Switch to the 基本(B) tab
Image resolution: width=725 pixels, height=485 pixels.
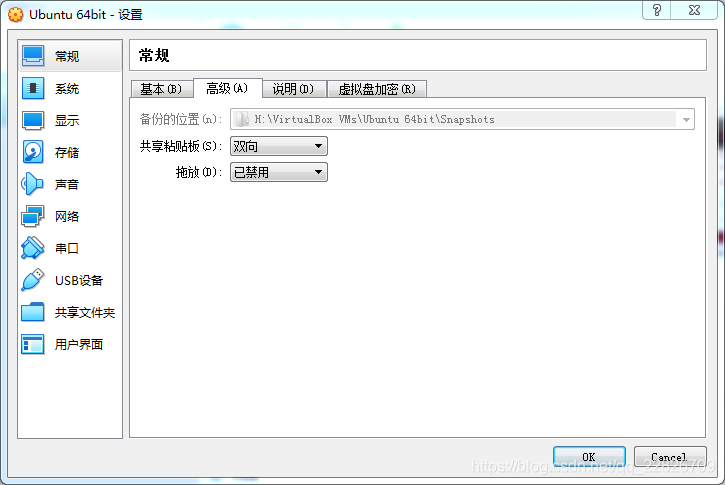pyautogui.click(x=162, y=89)
